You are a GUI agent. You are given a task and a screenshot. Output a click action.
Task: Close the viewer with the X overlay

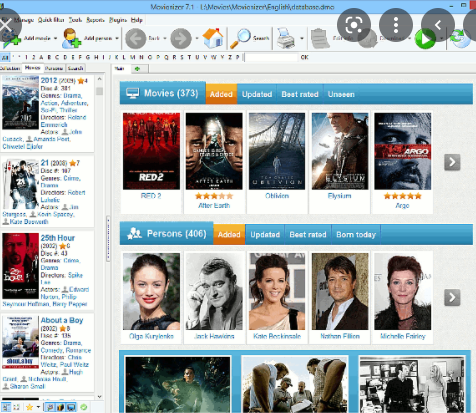(6, 25)
